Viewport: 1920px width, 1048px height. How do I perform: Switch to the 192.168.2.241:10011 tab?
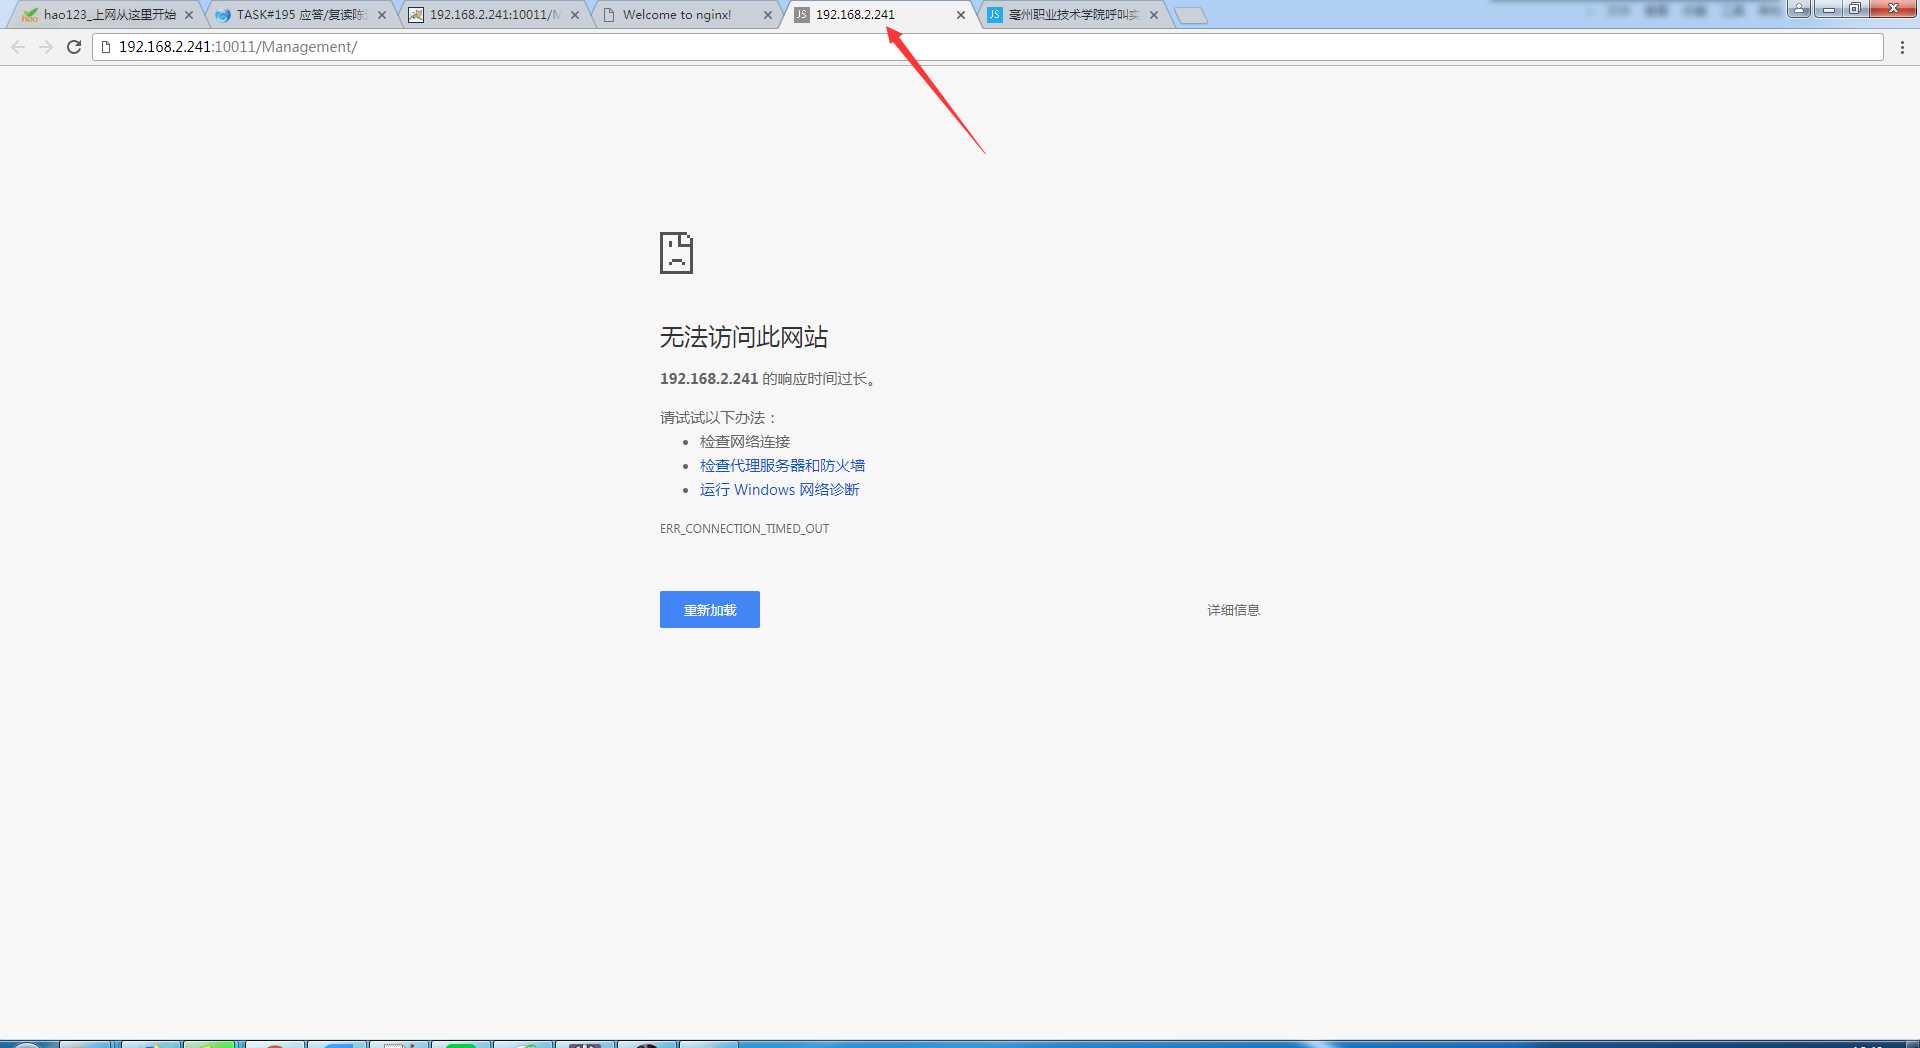point(495,15)
